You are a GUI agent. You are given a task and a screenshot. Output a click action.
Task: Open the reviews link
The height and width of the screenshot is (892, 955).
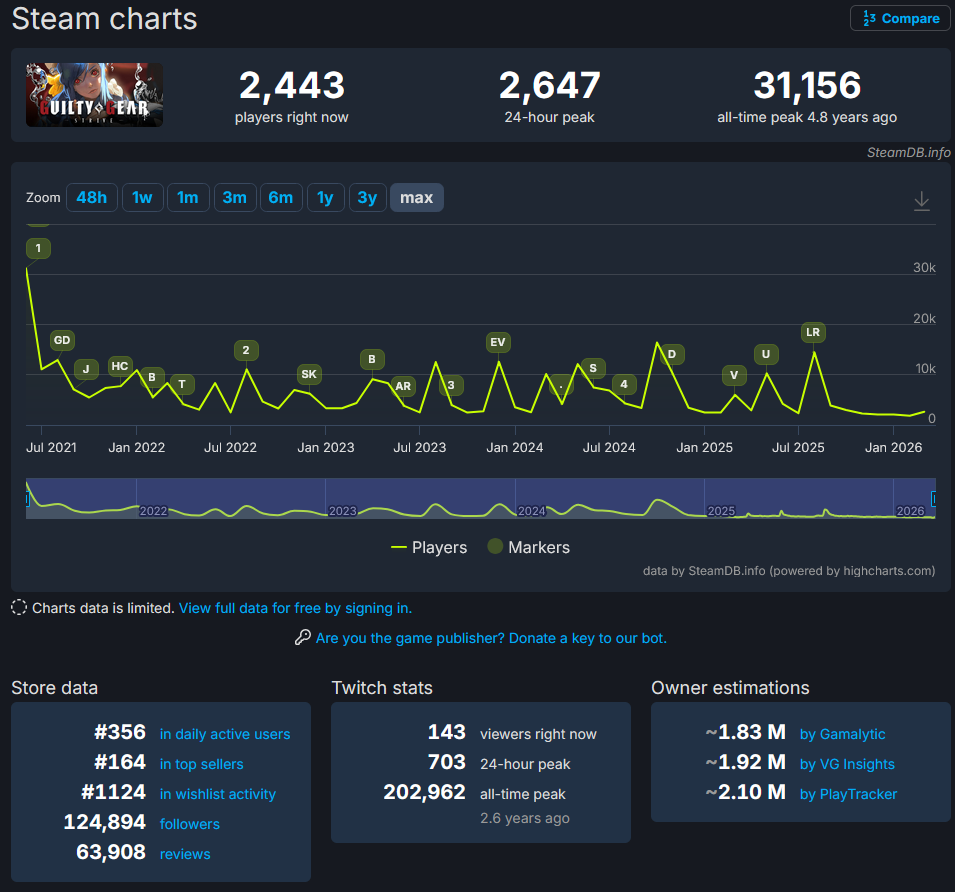coord(185,854)
